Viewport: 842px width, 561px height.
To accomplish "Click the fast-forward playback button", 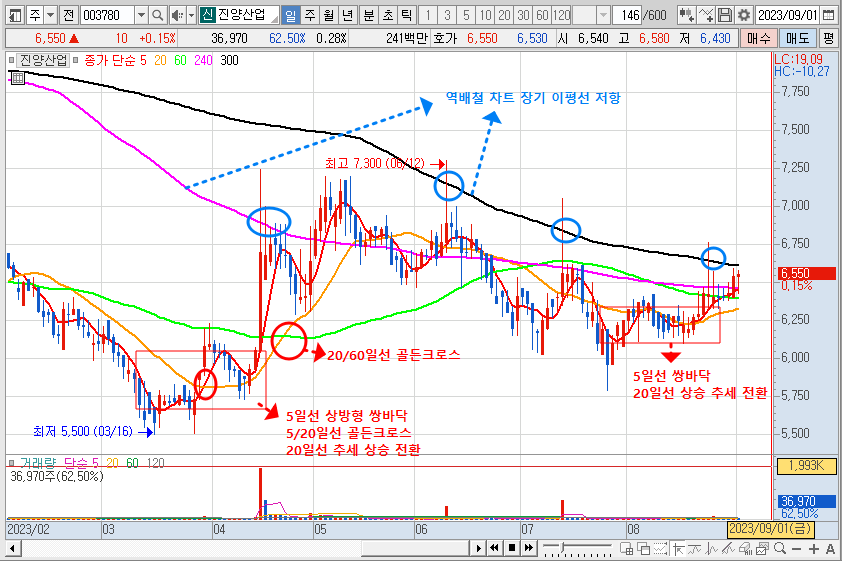I will pos(529,548).
